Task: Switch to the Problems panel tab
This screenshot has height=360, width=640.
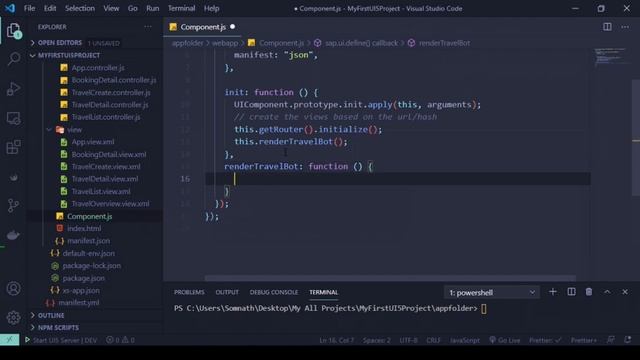Action: [x=189, y=292]
